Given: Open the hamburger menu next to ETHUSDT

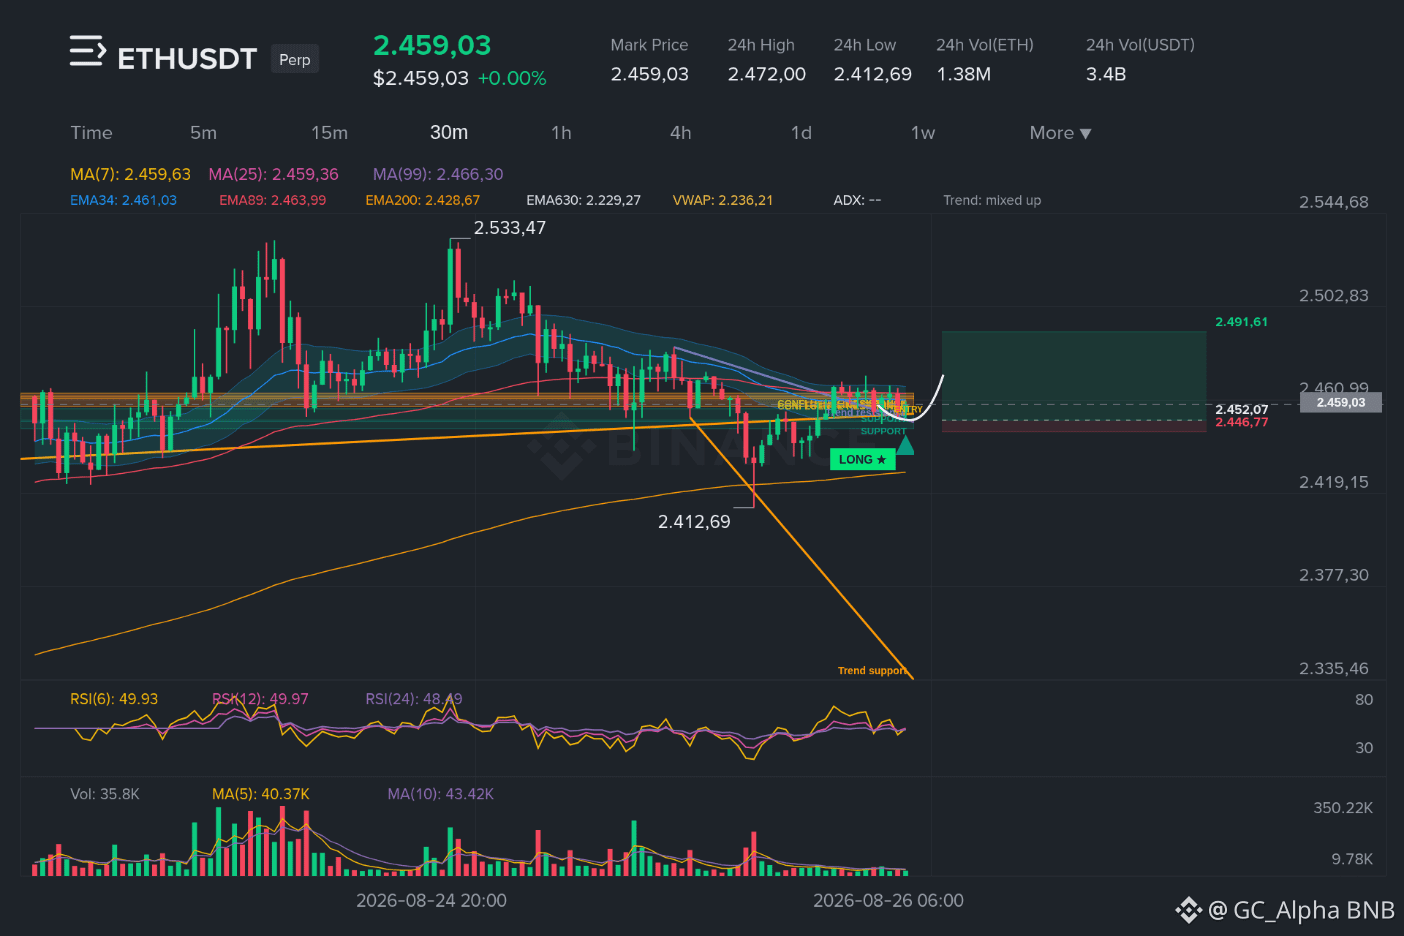Looking at the screenshot, I should tap(87, 51).
